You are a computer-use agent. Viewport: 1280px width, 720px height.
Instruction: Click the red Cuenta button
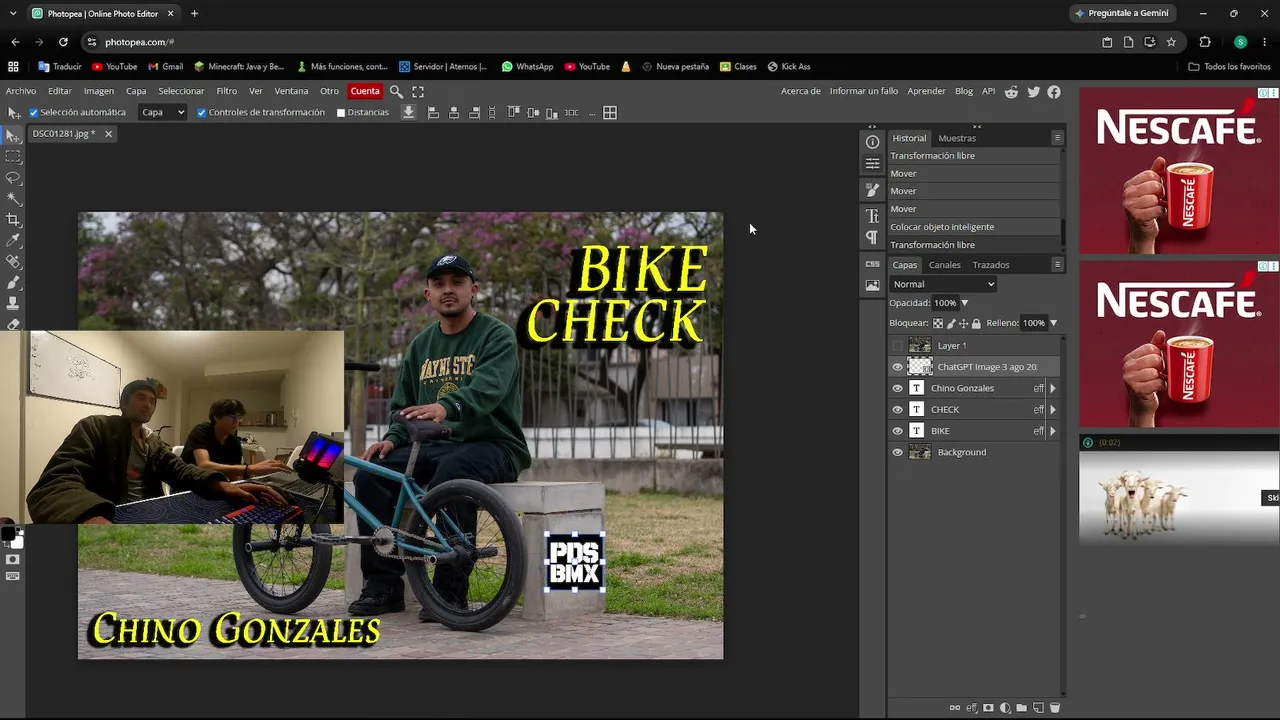pos(365,91)
